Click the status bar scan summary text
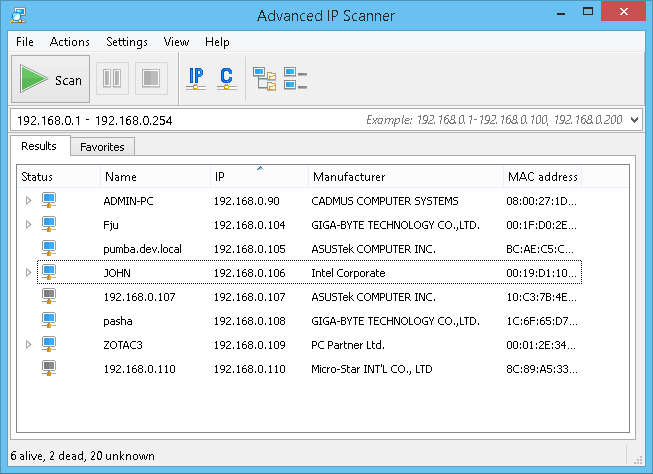 point(82,456)
